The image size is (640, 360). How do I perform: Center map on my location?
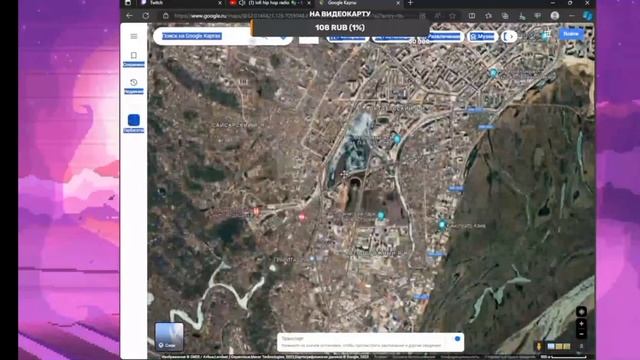coord(581,311)
